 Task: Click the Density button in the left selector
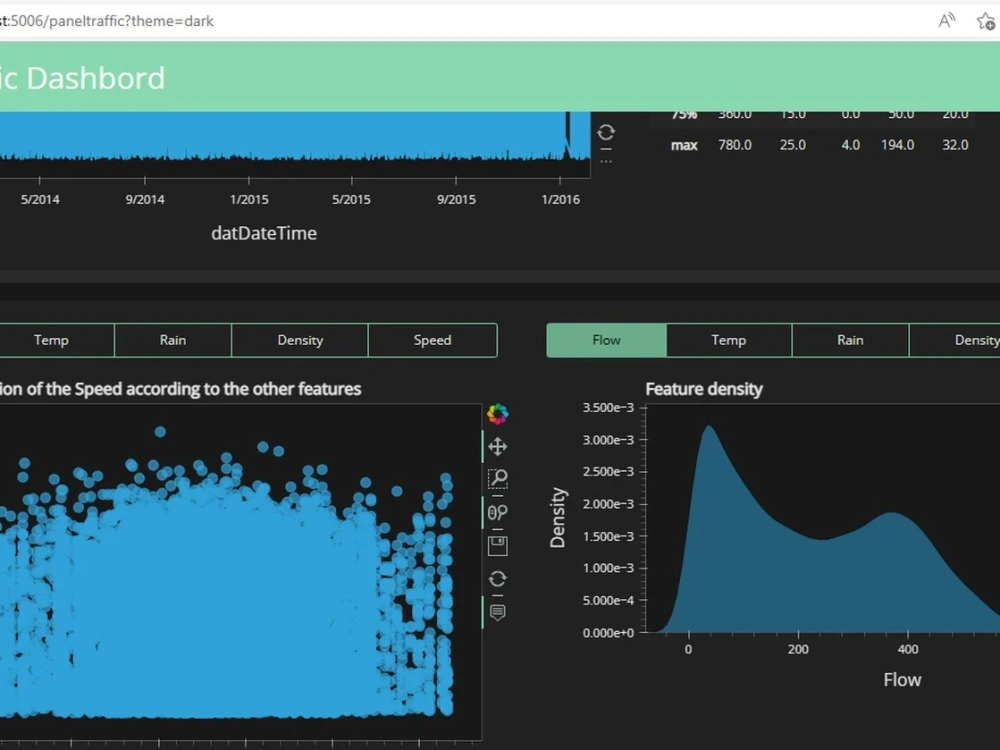[x=299, y=340]
